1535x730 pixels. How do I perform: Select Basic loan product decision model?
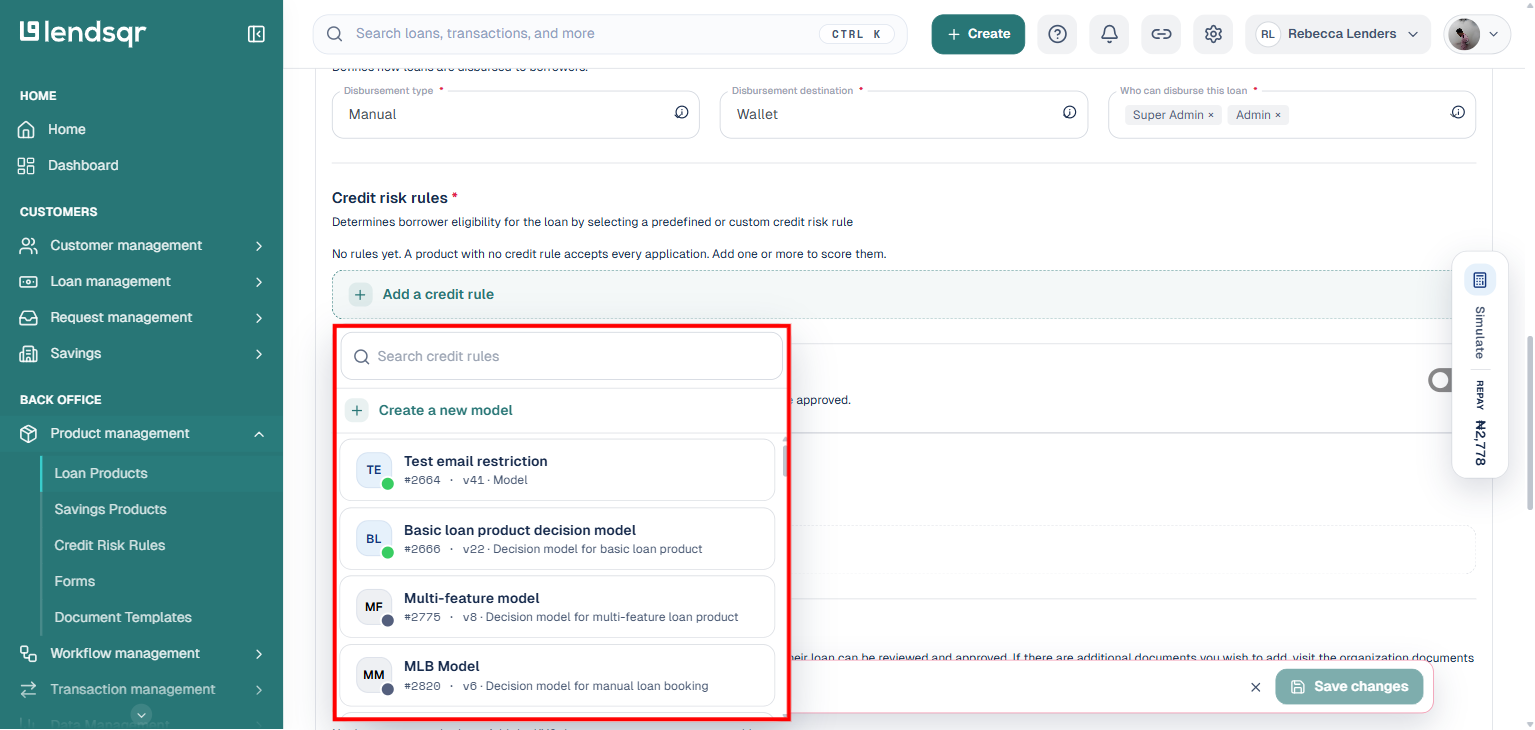coord(557,539)
